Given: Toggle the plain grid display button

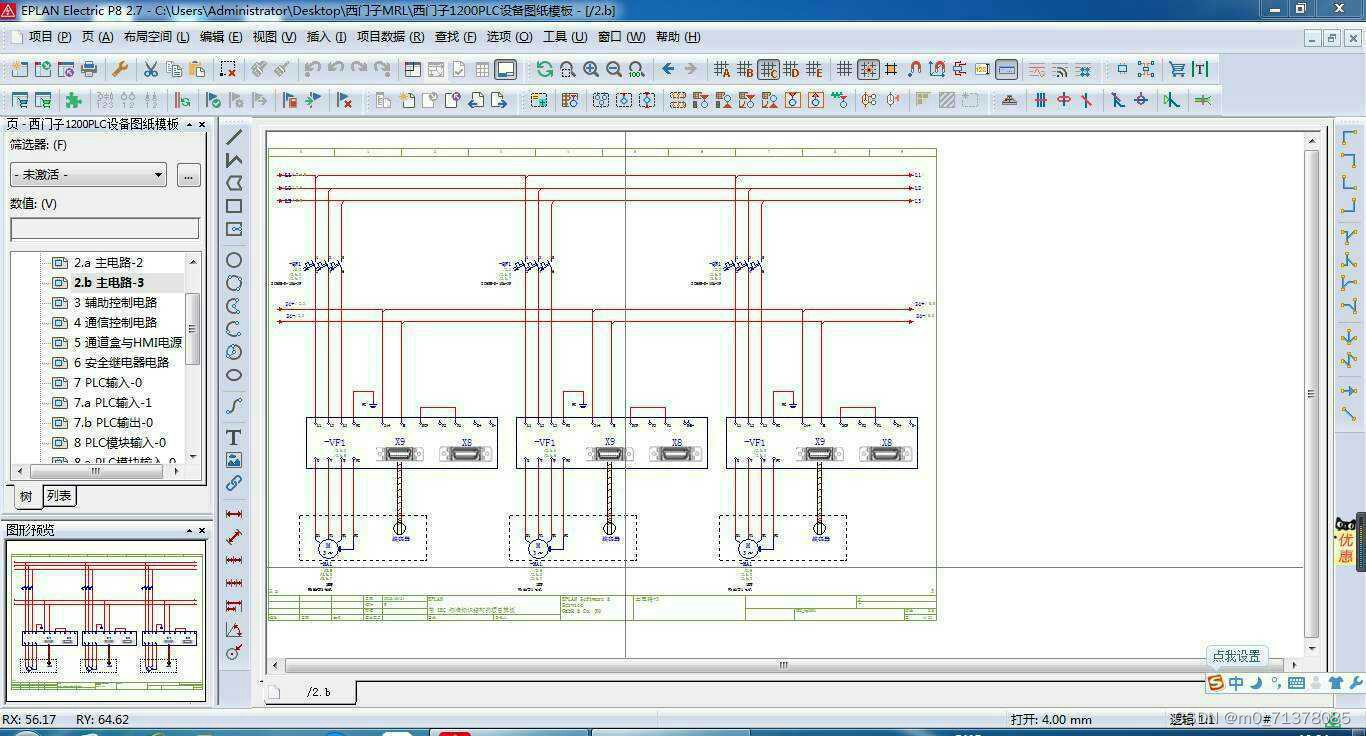Looking at the screenshot, I should coord(845,69).
